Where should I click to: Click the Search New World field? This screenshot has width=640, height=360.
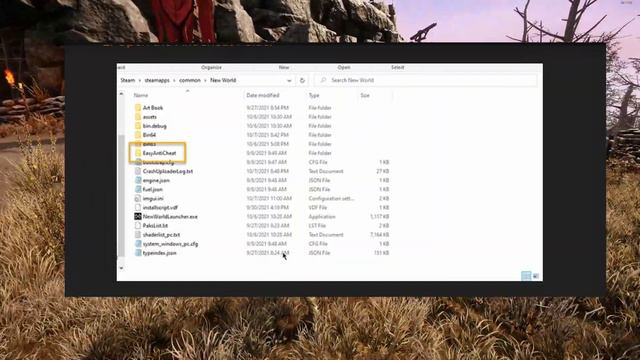click(426, 80)
